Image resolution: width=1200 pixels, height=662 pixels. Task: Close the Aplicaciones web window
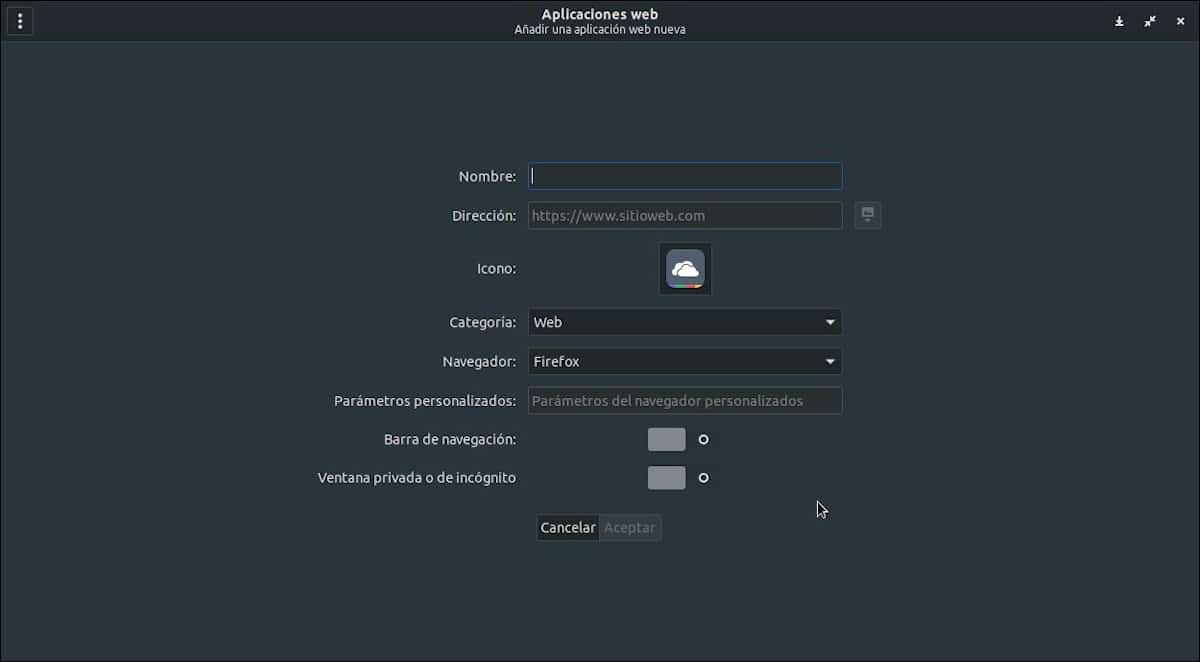[1179, 20]
